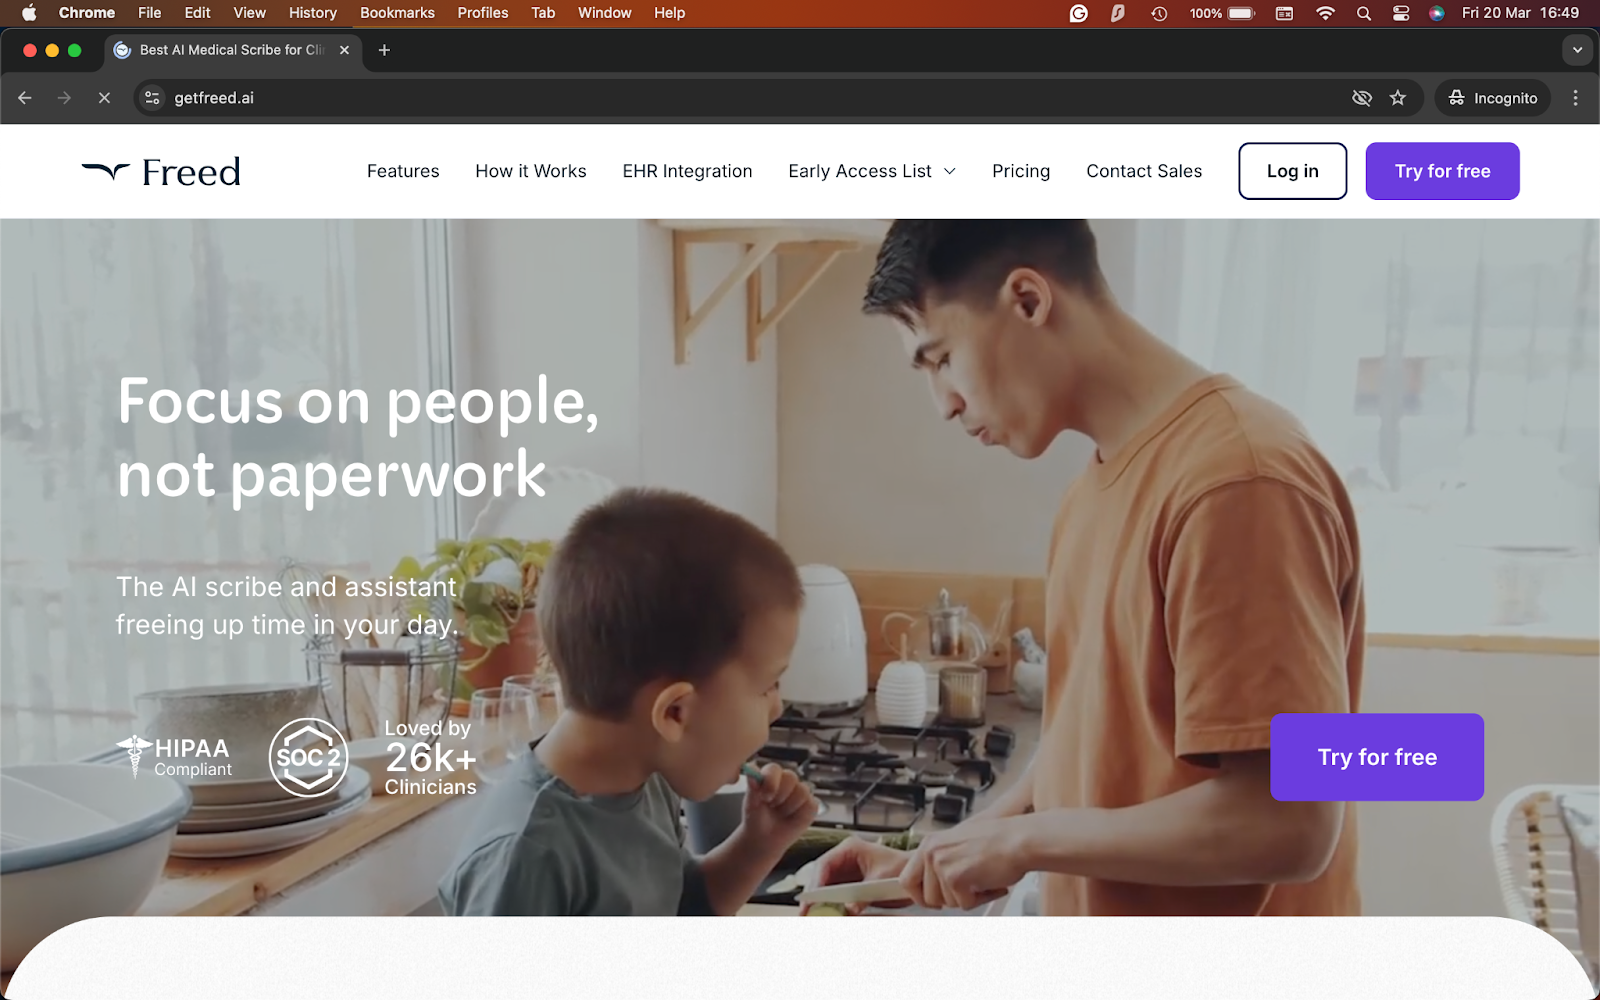
Task: Close the Best AI Medical Scribe tab
Action: 344,50
